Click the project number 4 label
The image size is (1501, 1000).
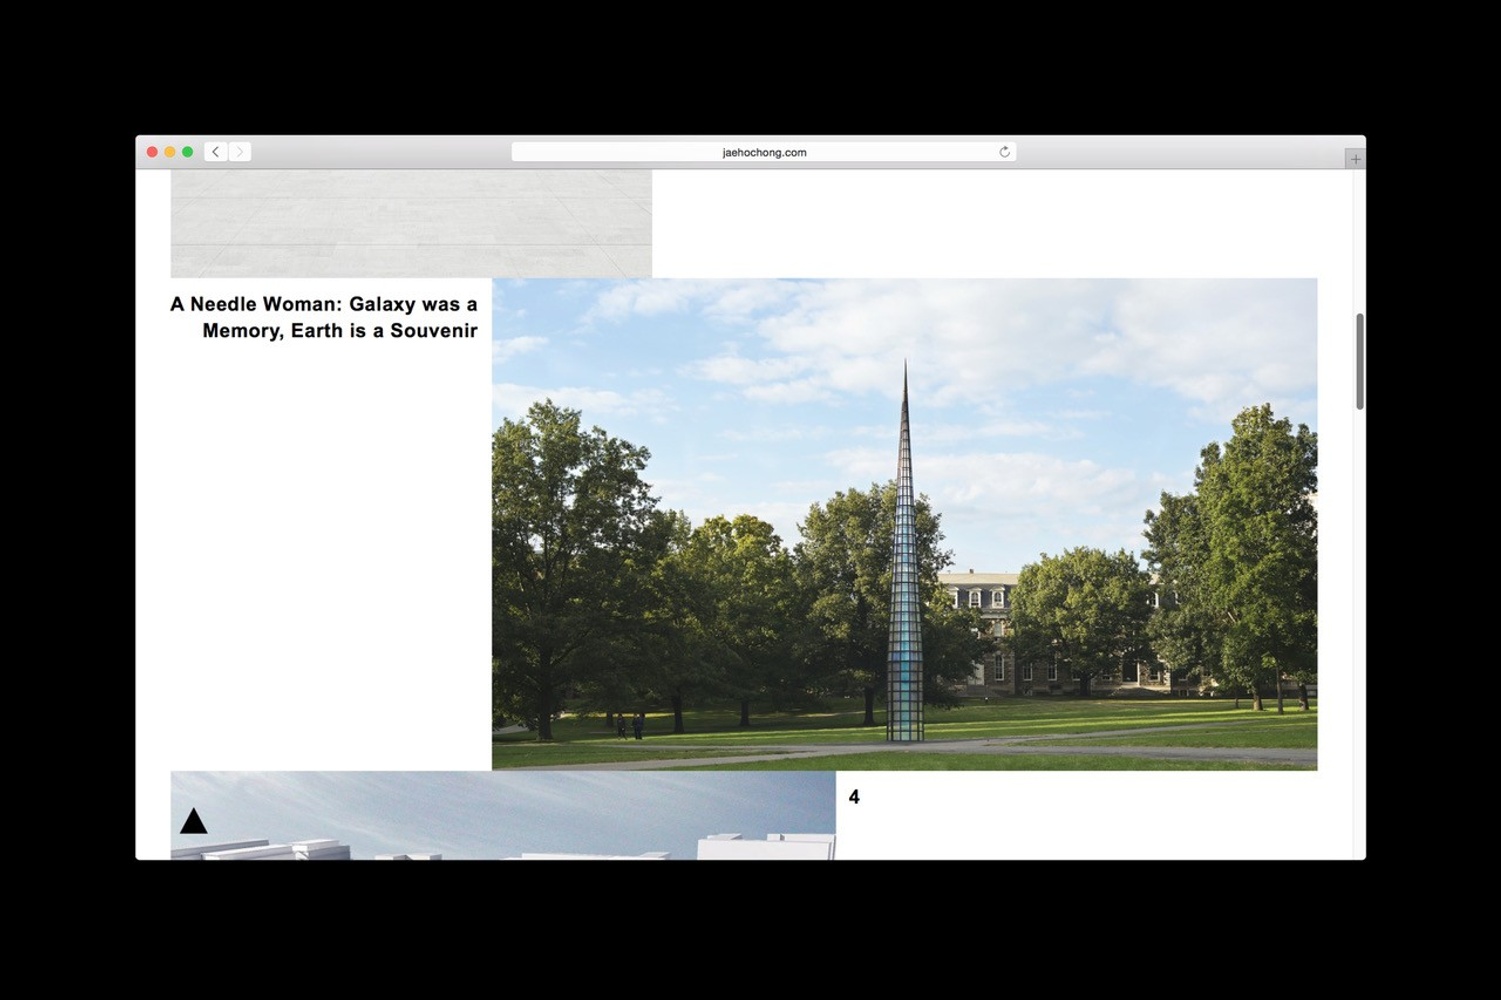pyautogui.click(x=854, y=797)
